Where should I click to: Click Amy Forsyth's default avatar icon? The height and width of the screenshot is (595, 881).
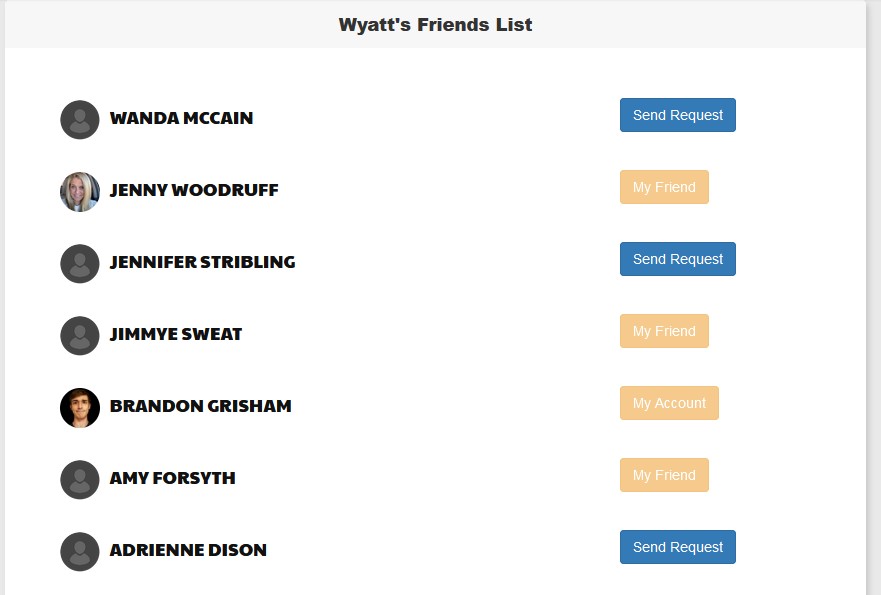click(x=80, y=480)
